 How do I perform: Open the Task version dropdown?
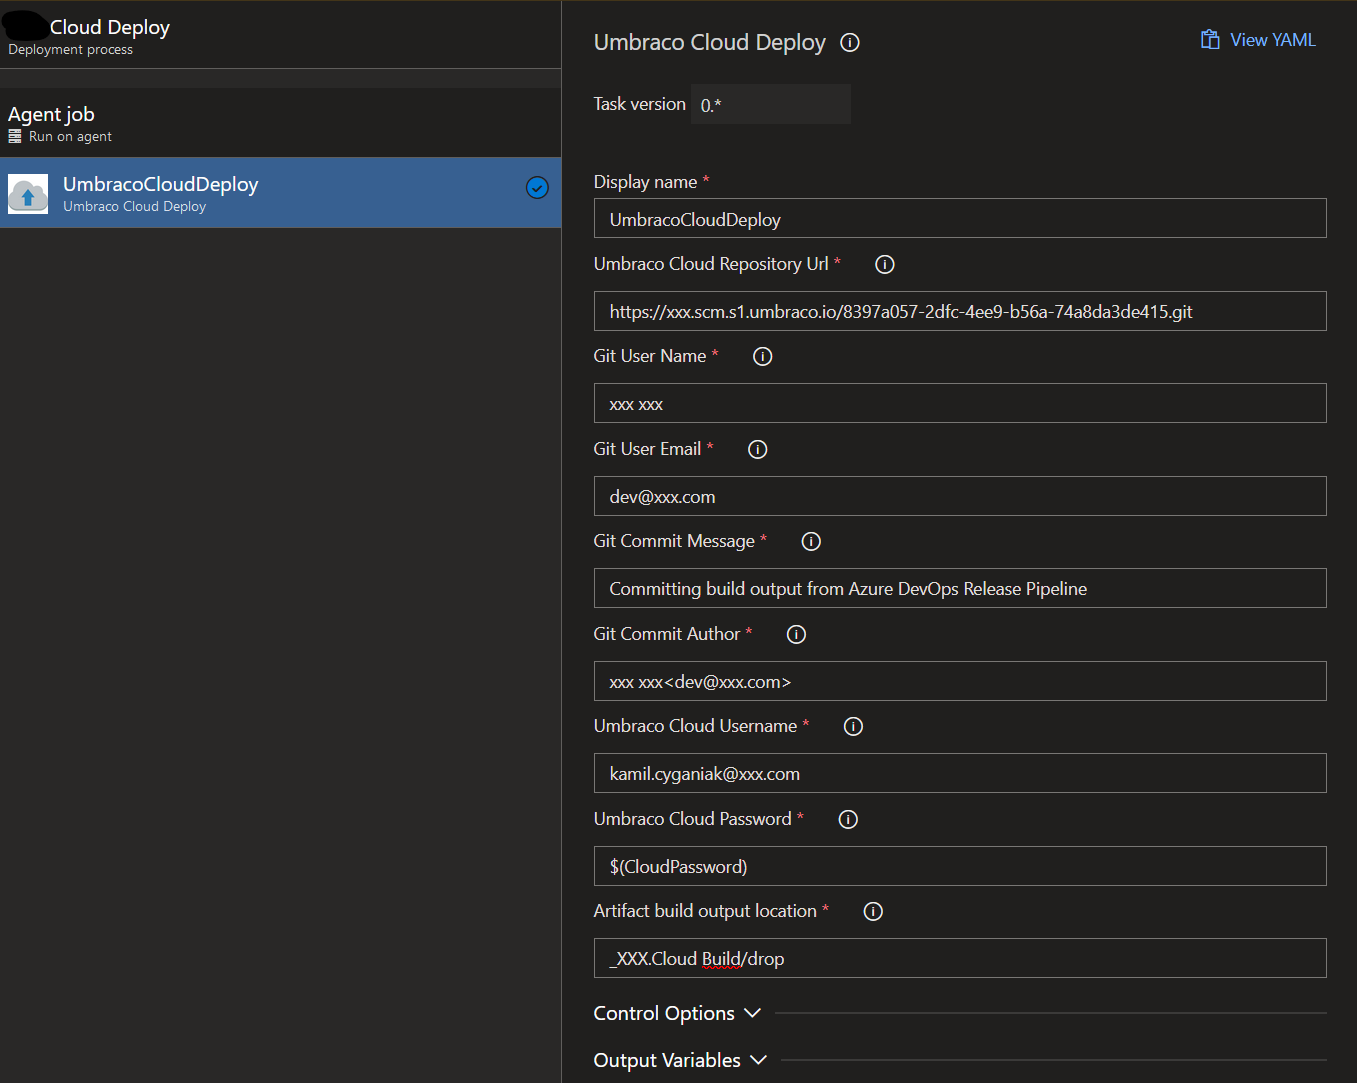point(770,105)
